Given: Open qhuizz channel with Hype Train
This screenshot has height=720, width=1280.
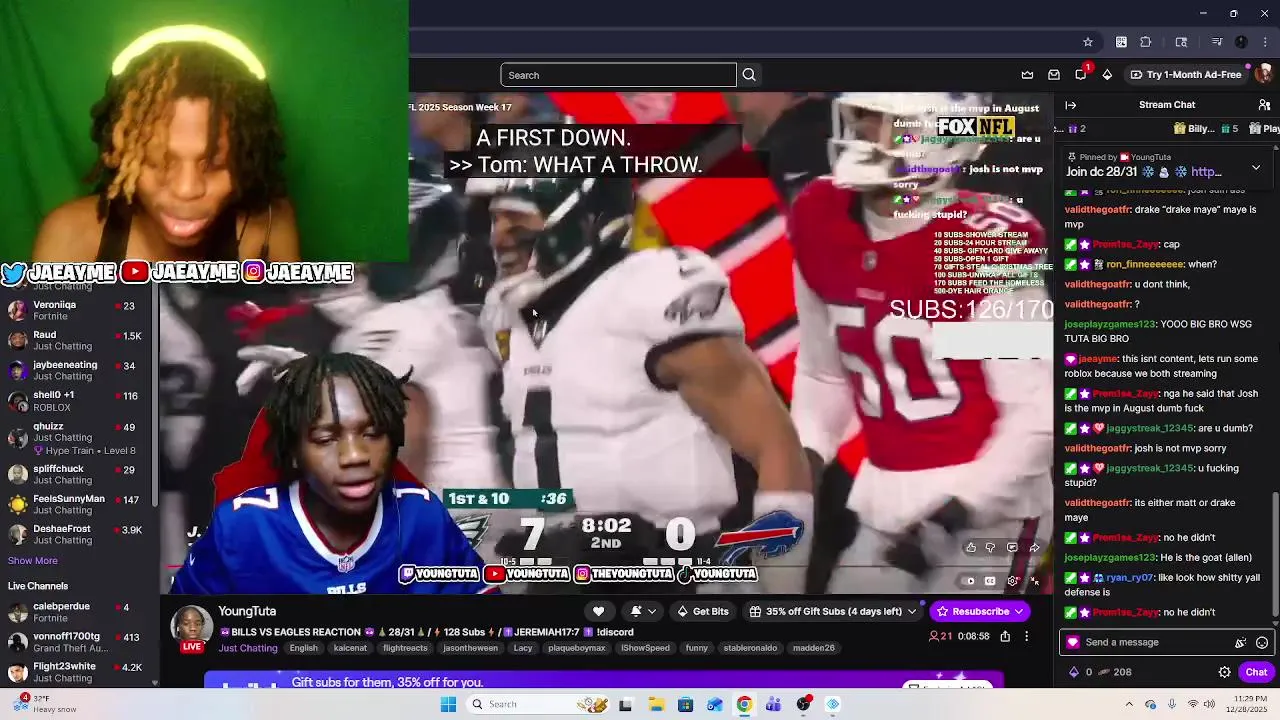Looking at the screenshot, I should 75,438.
